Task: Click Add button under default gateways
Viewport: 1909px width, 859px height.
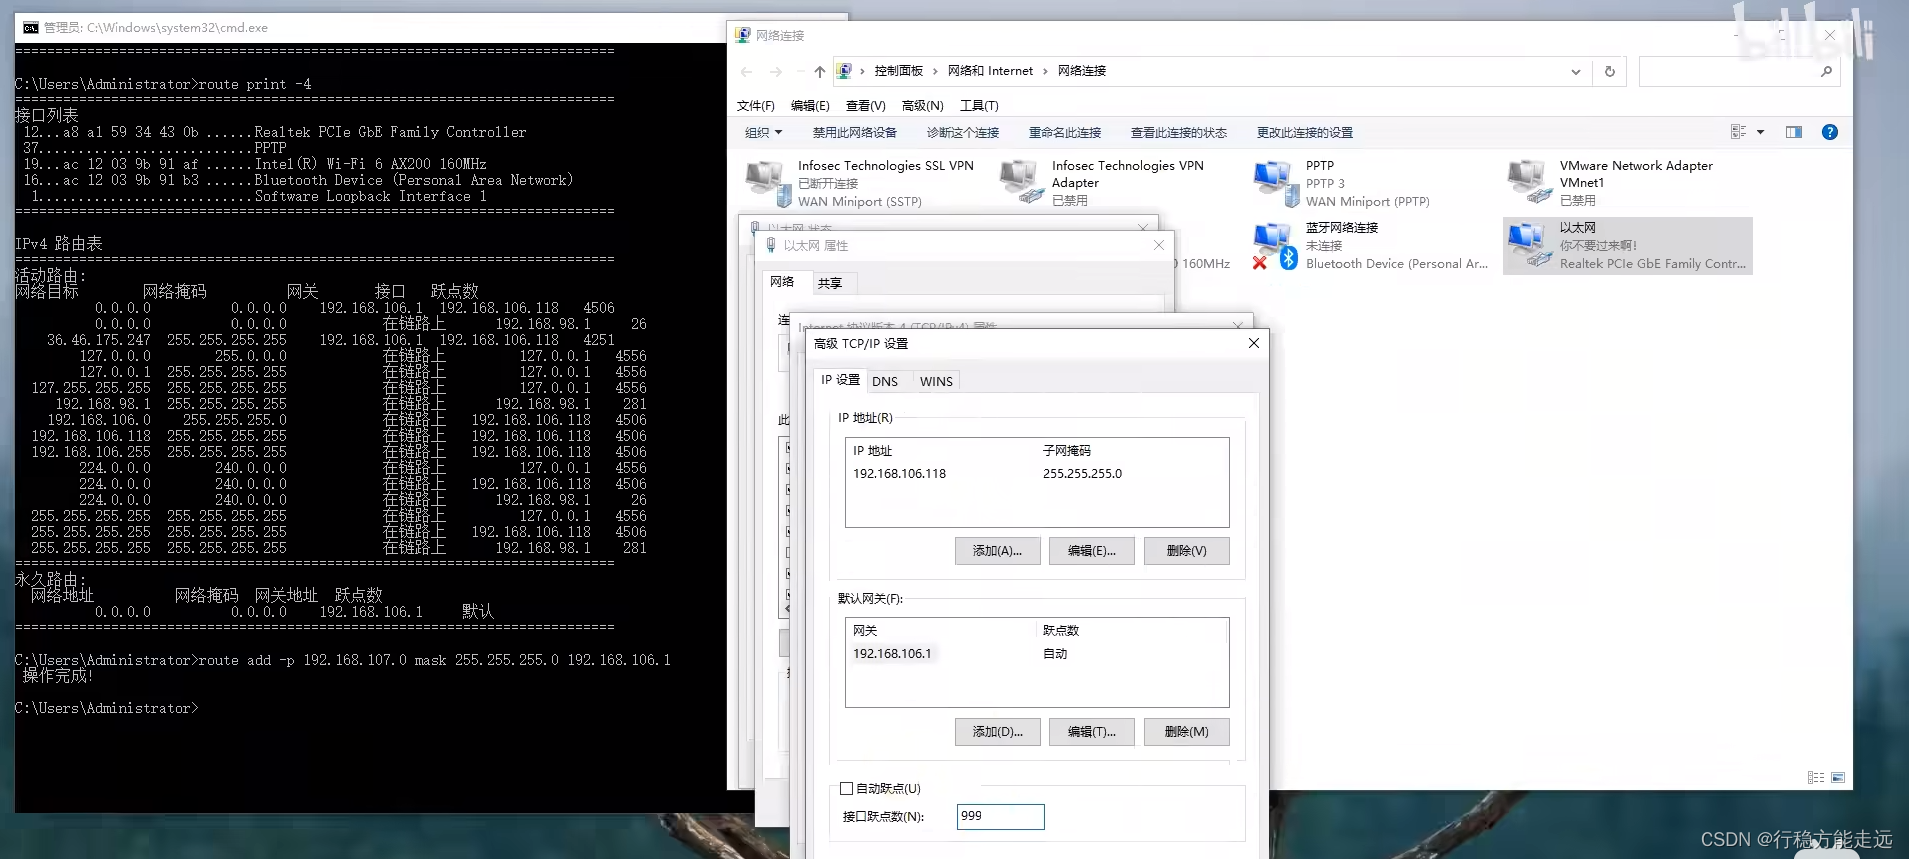Action: [x=997, y=732]
